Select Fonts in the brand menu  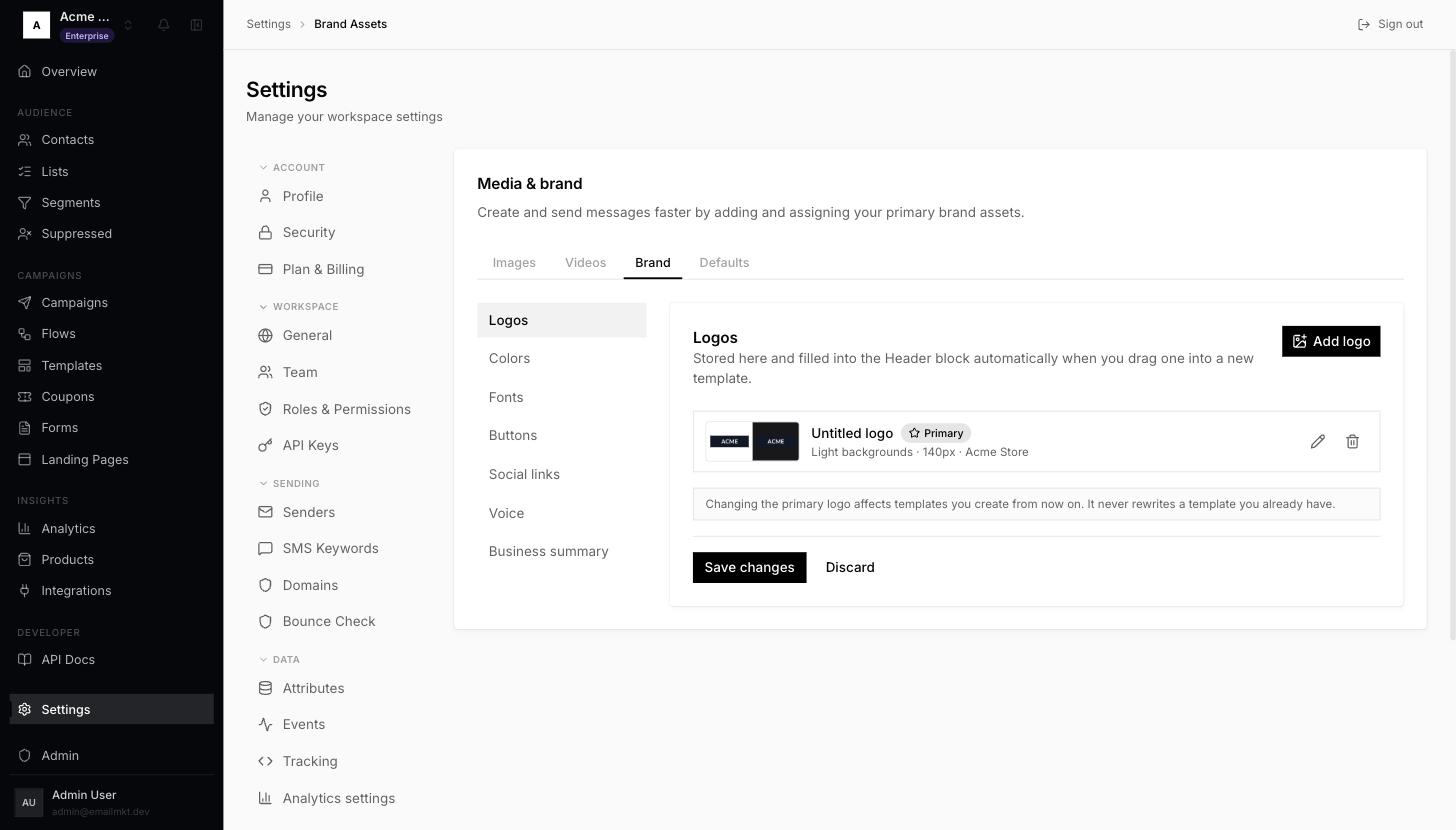562,397
